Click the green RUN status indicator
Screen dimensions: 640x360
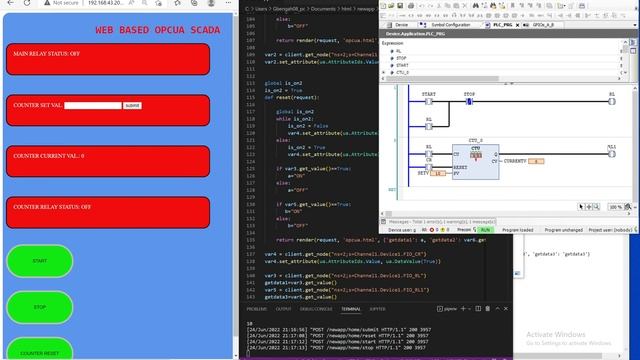coord(485,230)
